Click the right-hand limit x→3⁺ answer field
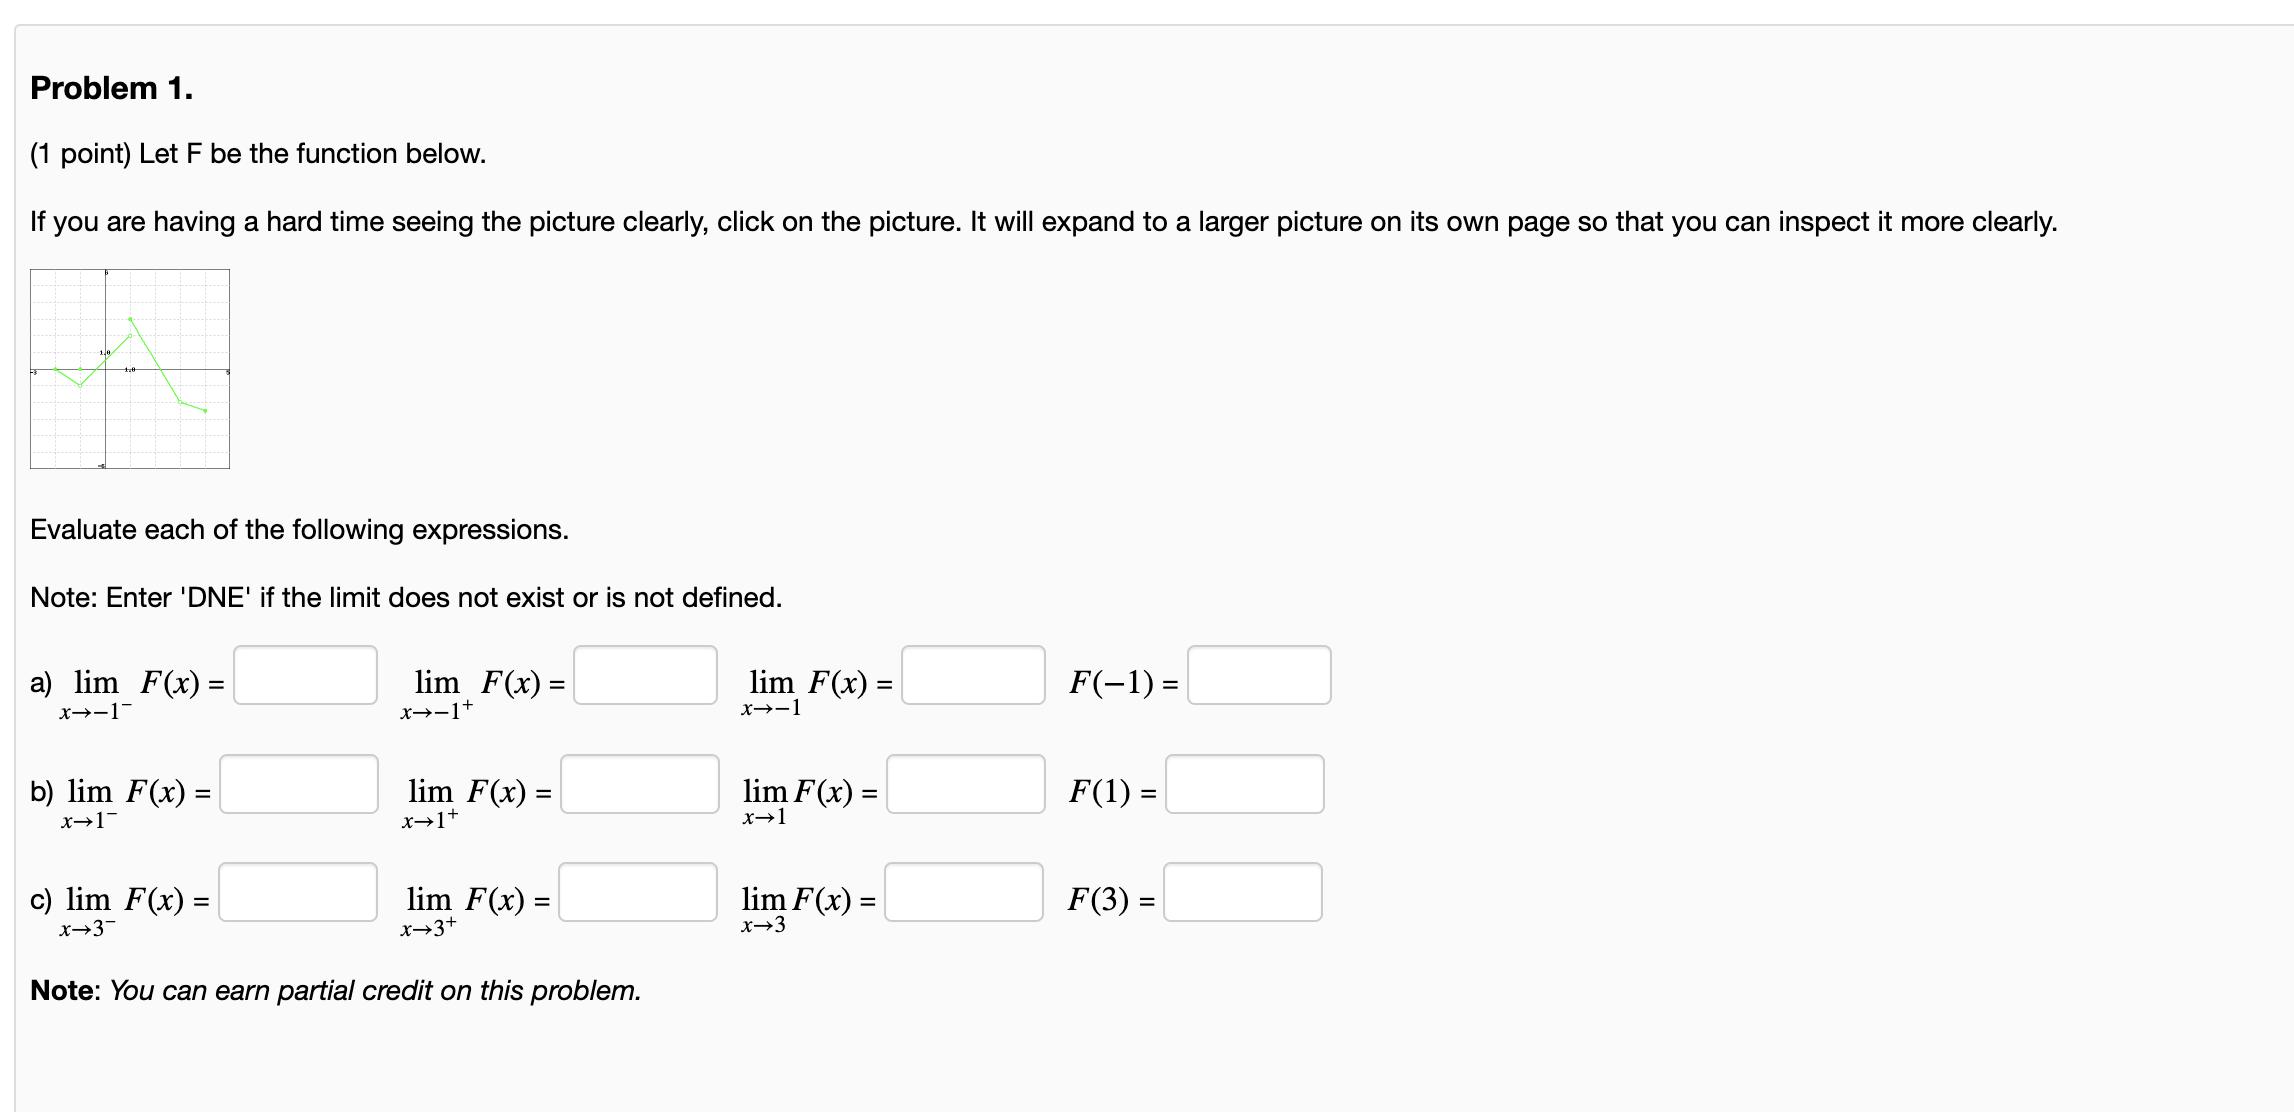Image resolution: width=2294 pixels, height=1112 pixels. click(638, 892)
